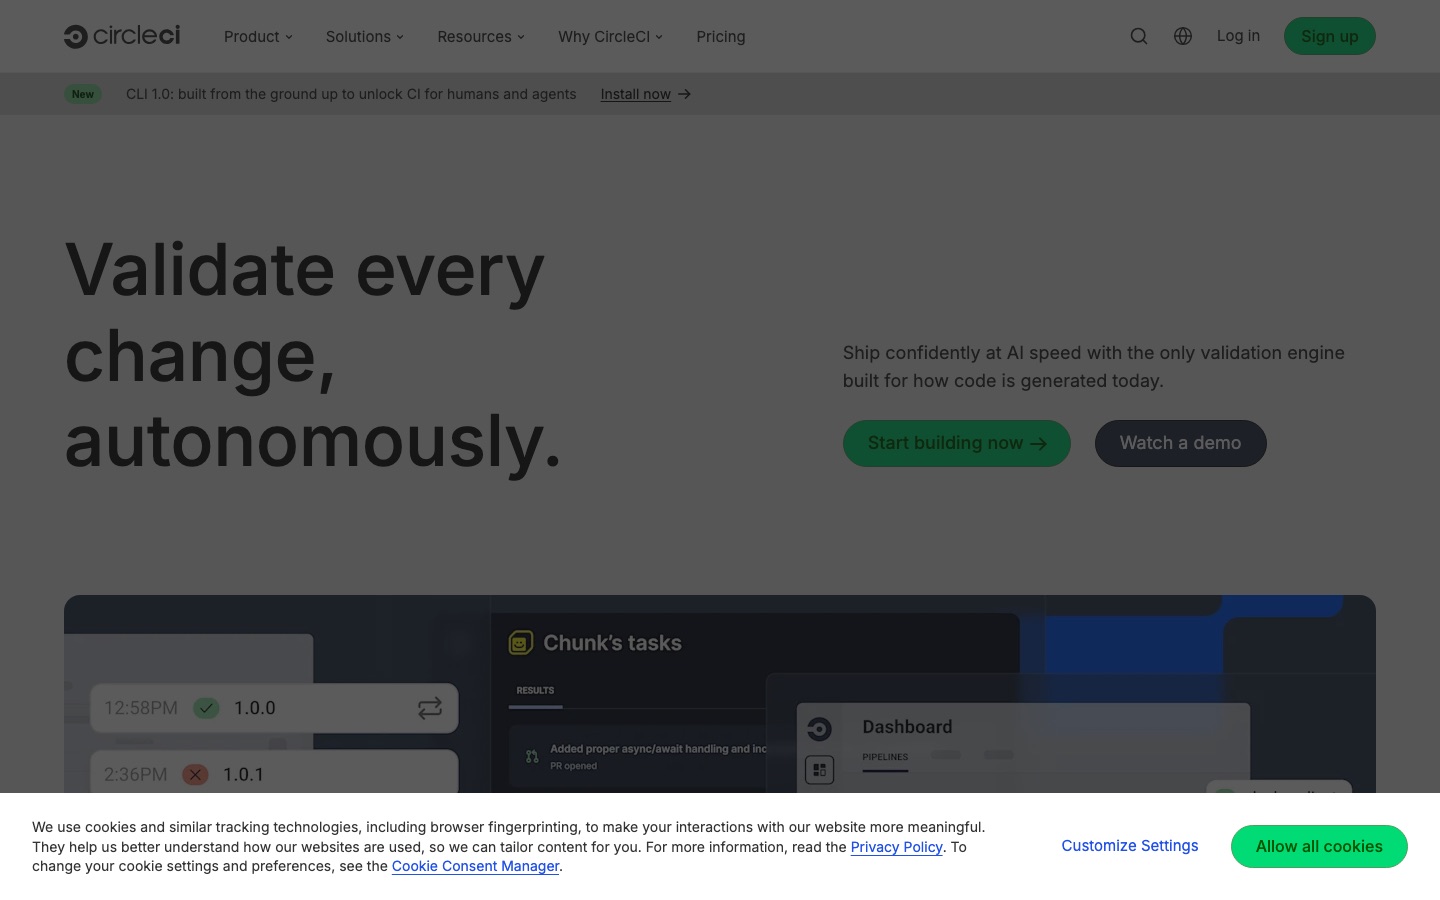Click the CircleCI logo

[122, 36]
